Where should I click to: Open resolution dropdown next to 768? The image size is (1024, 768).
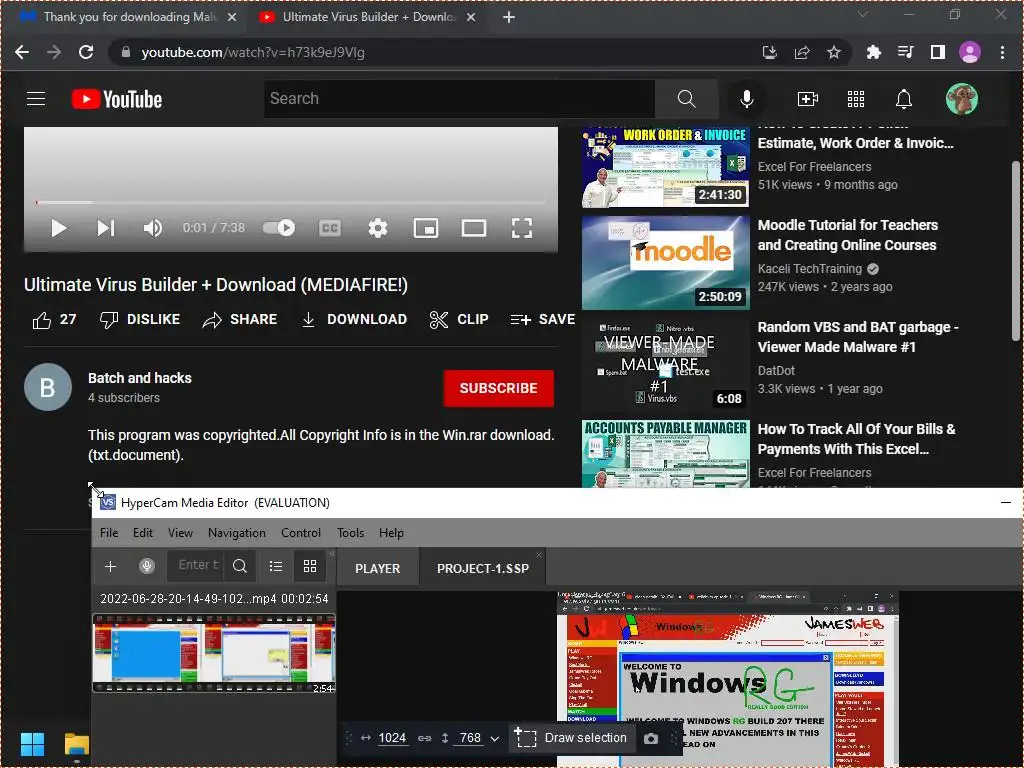(494, 739)
